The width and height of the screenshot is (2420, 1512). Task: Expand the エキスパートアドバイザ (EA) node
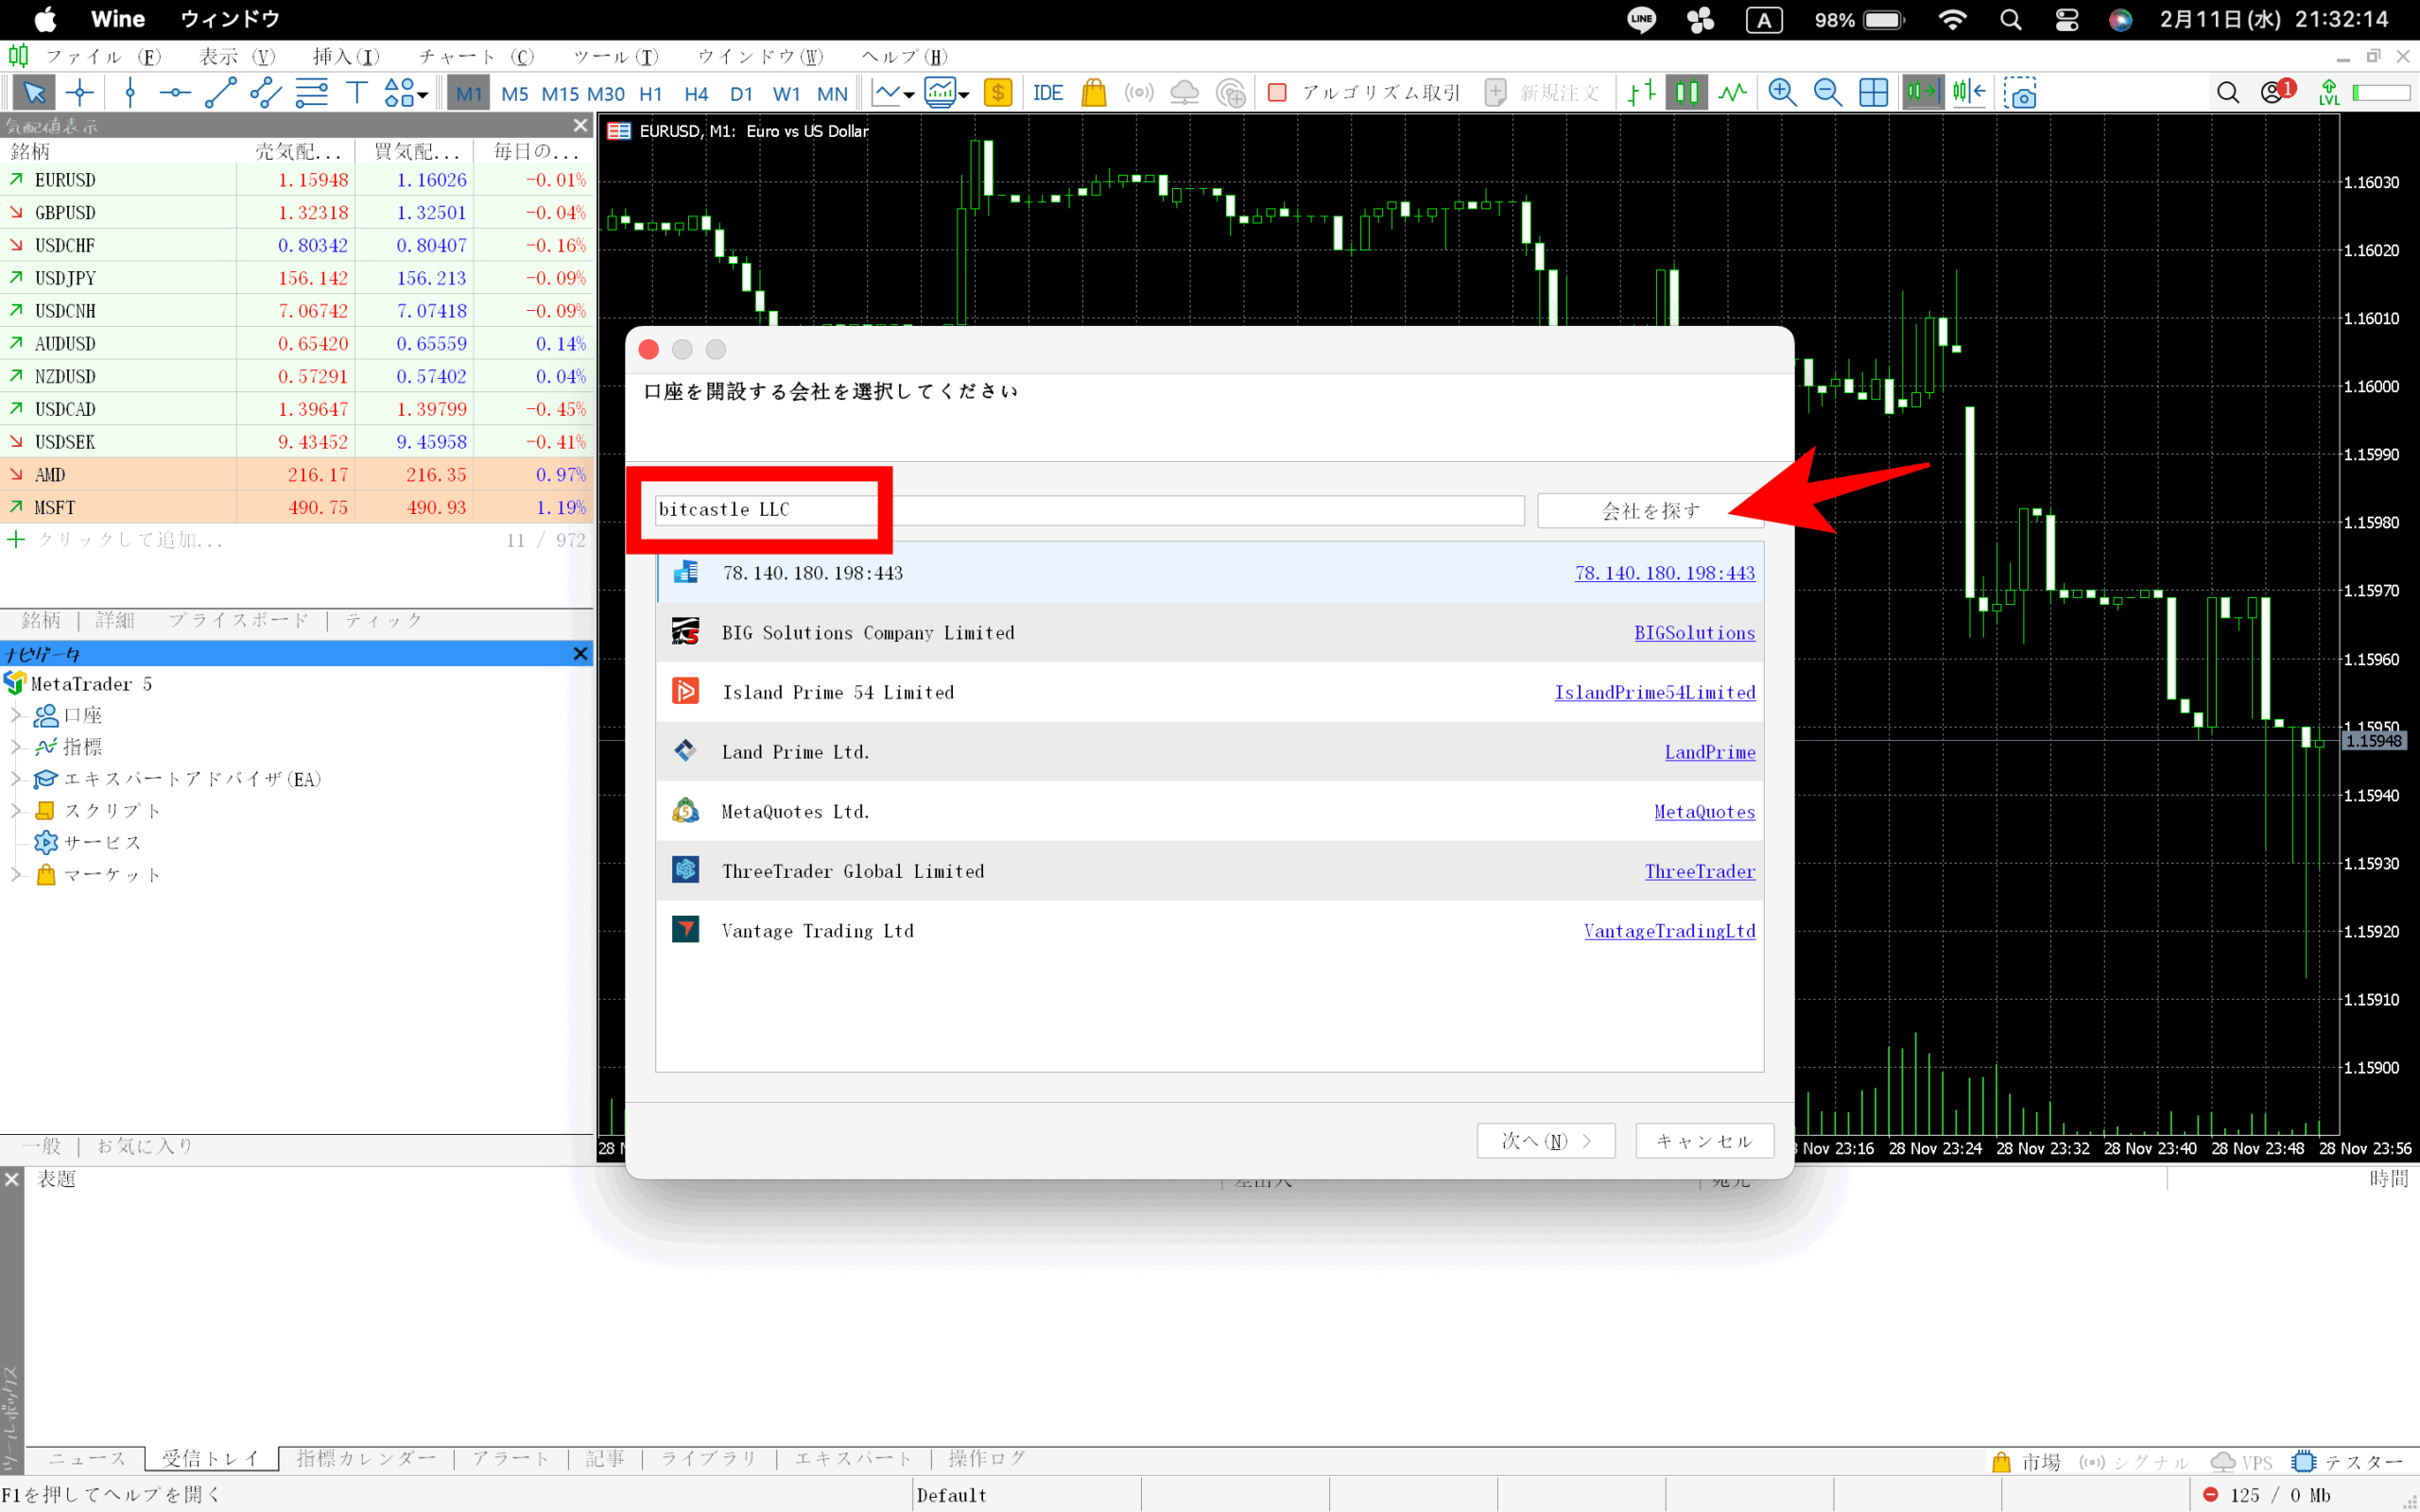pyautogui.click(x=16, y=778)
